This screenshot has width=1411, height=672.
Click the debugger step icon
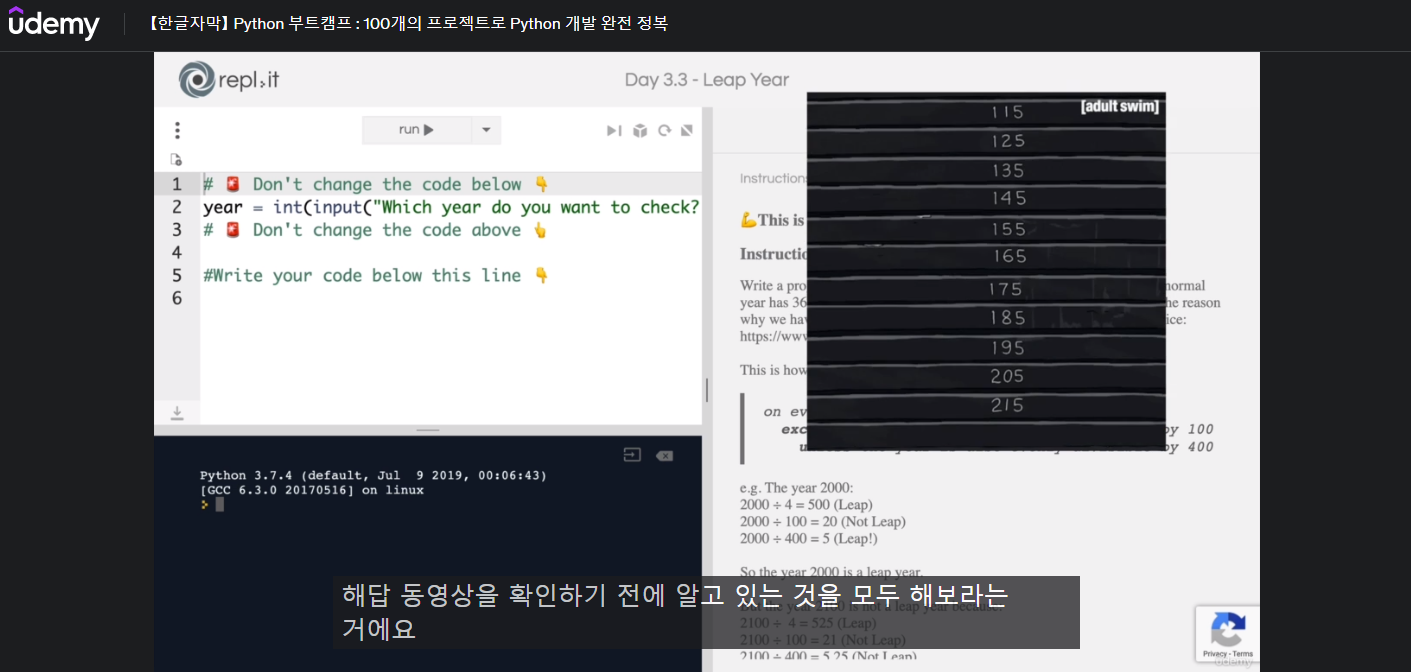click(x=614, y=130)
